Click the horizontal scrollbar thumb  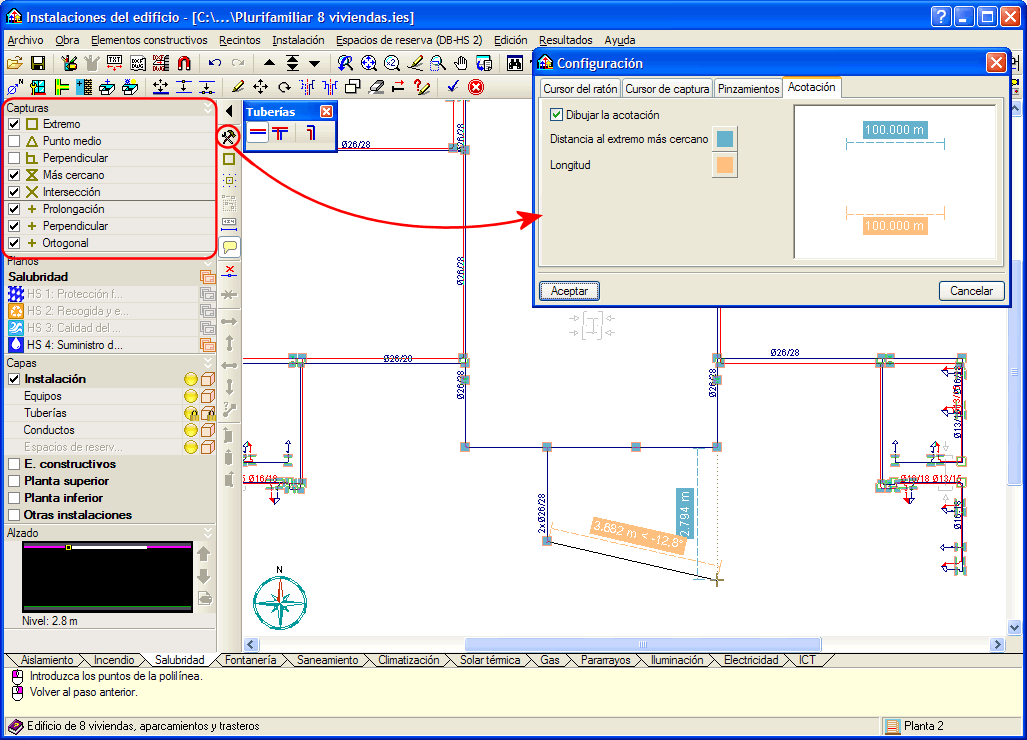point(643,644)
